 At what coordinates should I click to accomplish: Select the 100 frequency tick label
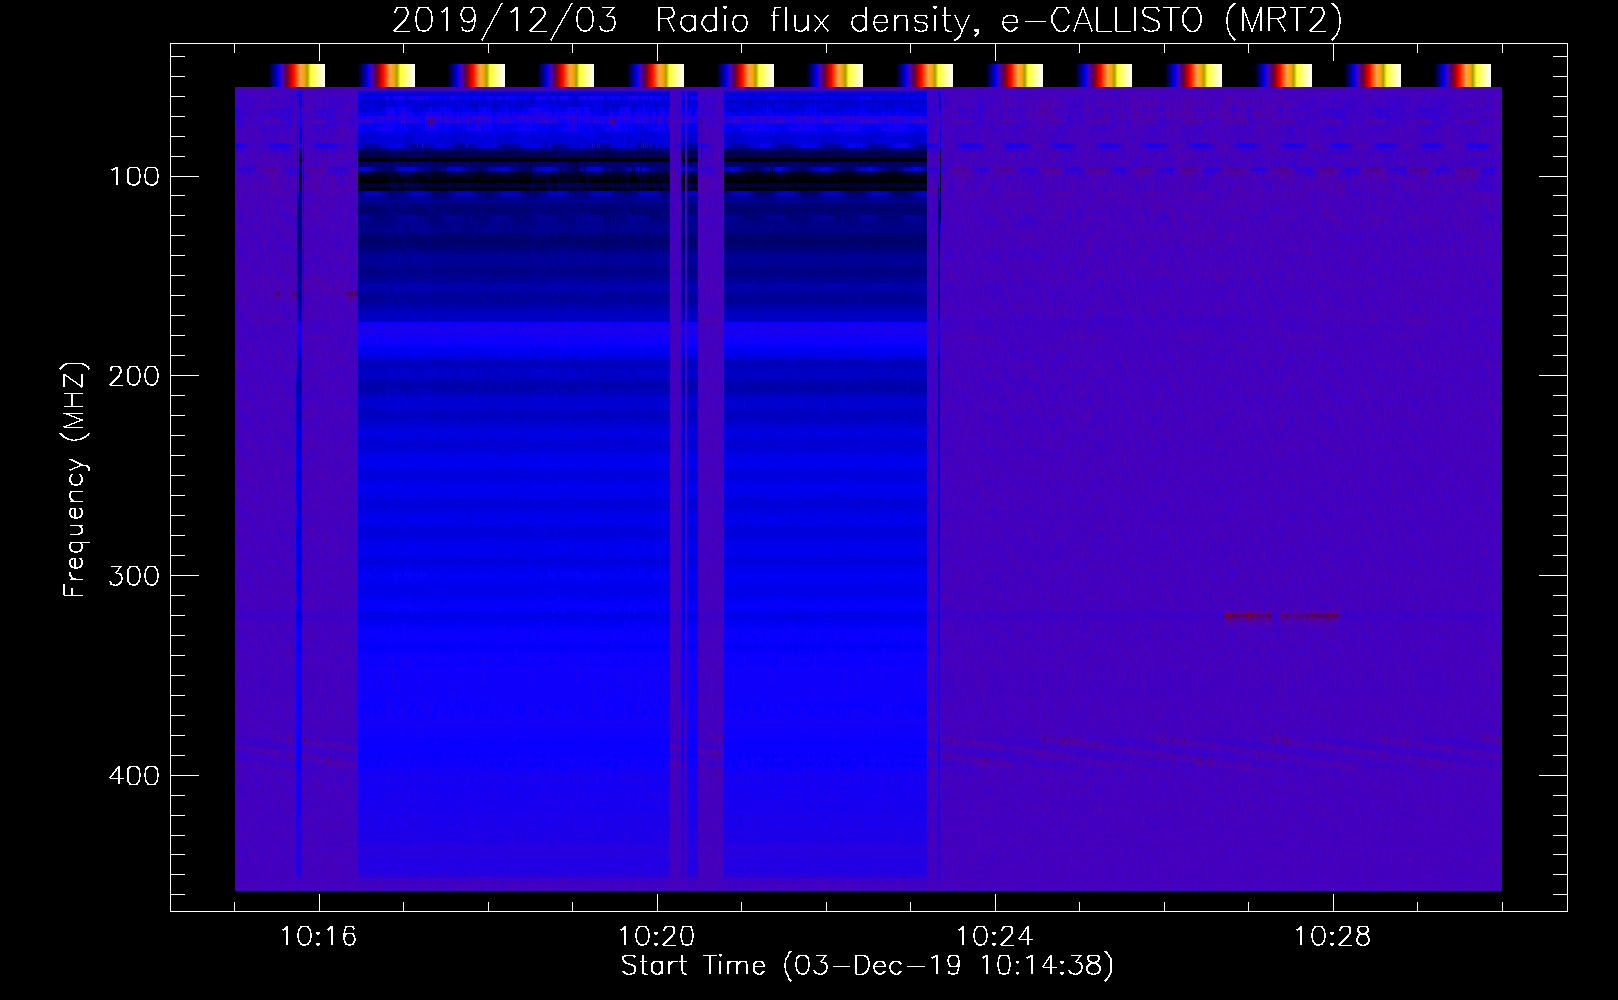(x=135, y=177)
